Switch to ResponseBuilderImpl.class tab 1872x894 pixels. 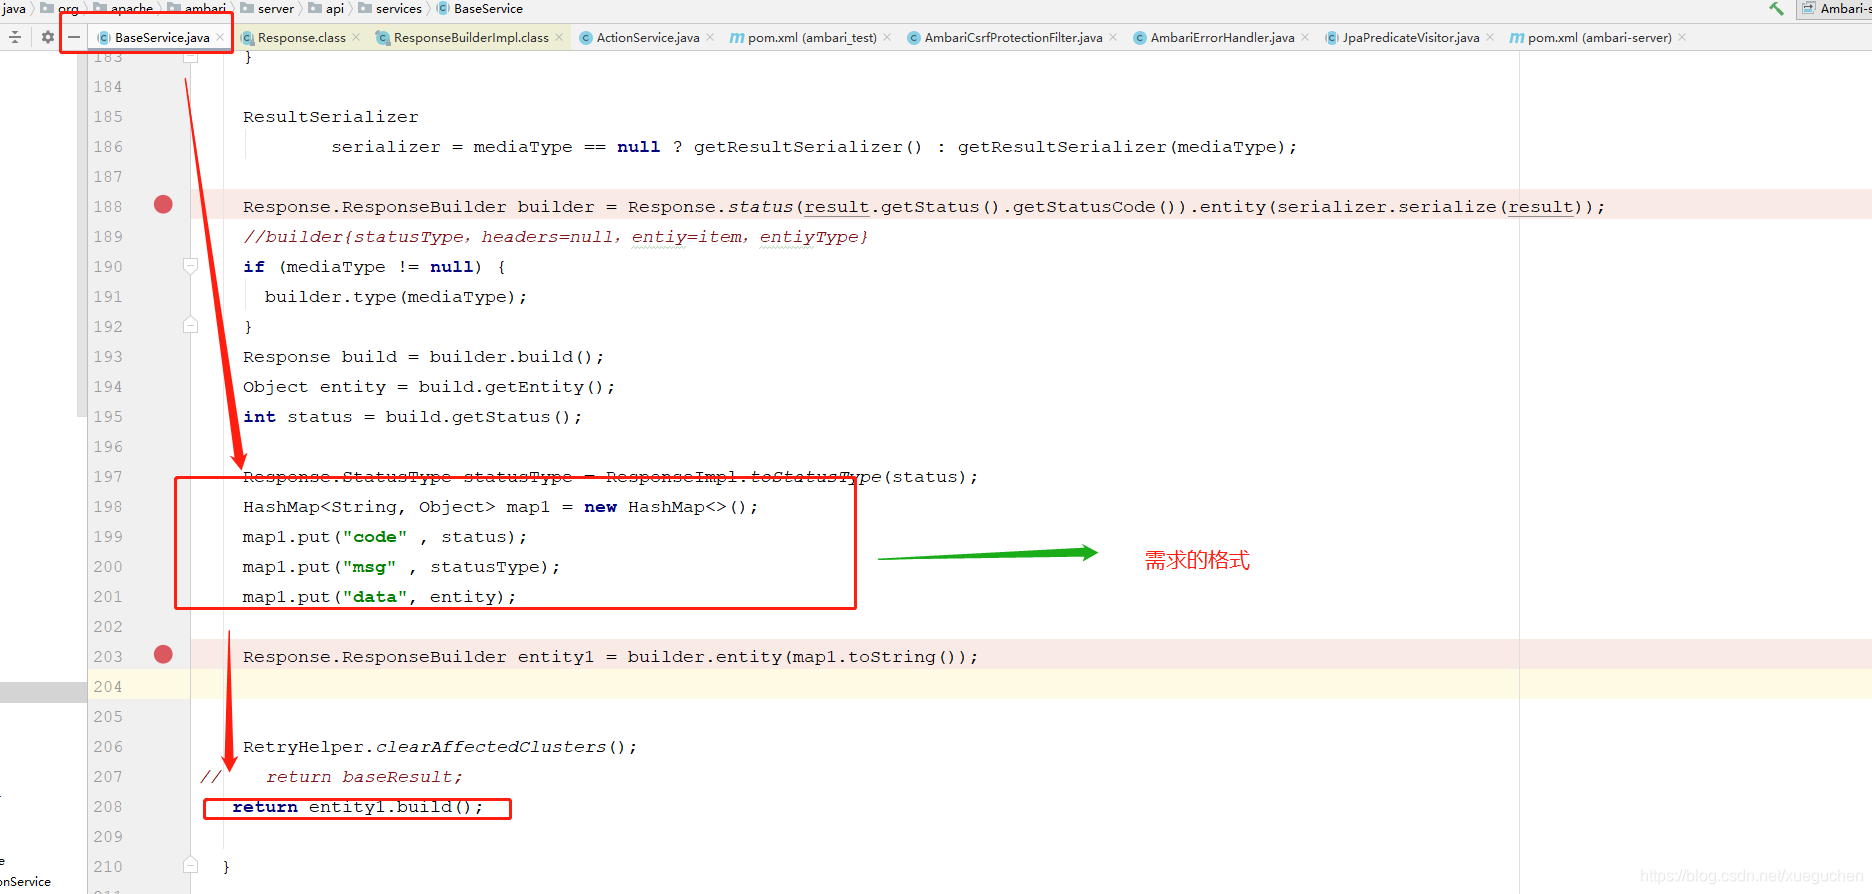point(470,38)
